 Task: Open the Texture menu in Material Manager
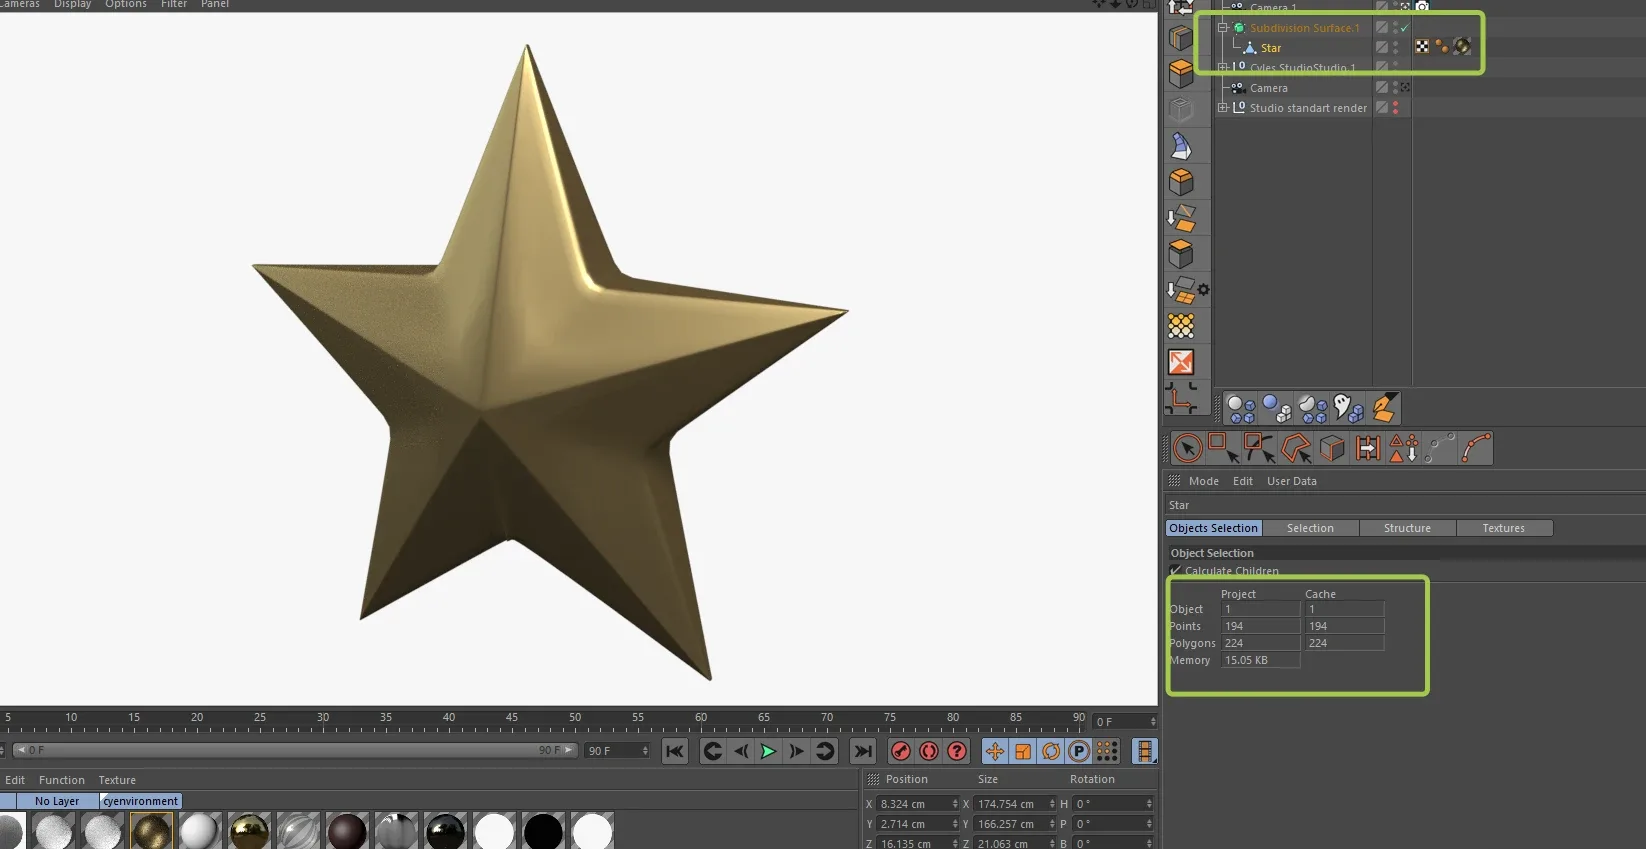point(117,780)
